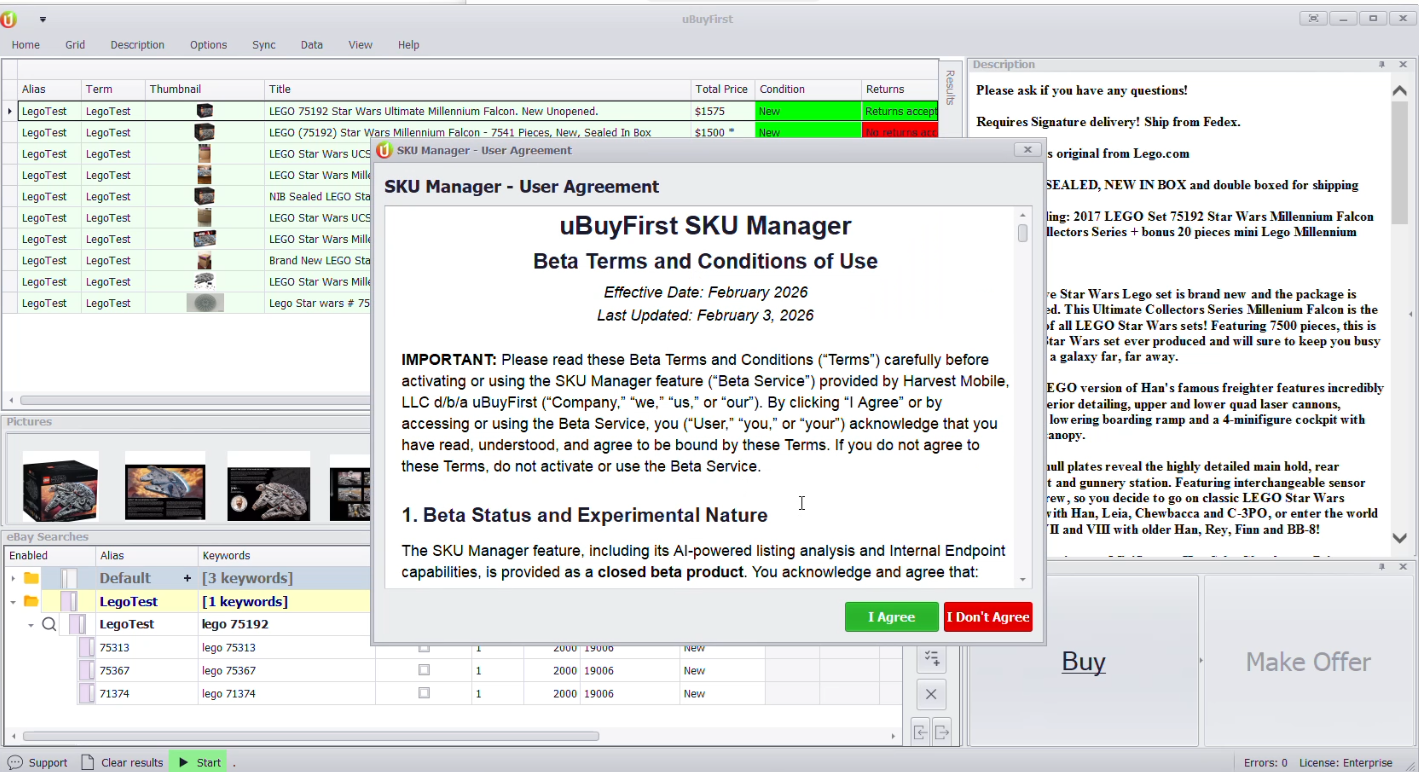
Task: Click the eBay Searches horizontal scrollbar
Action: coord(311,736)
